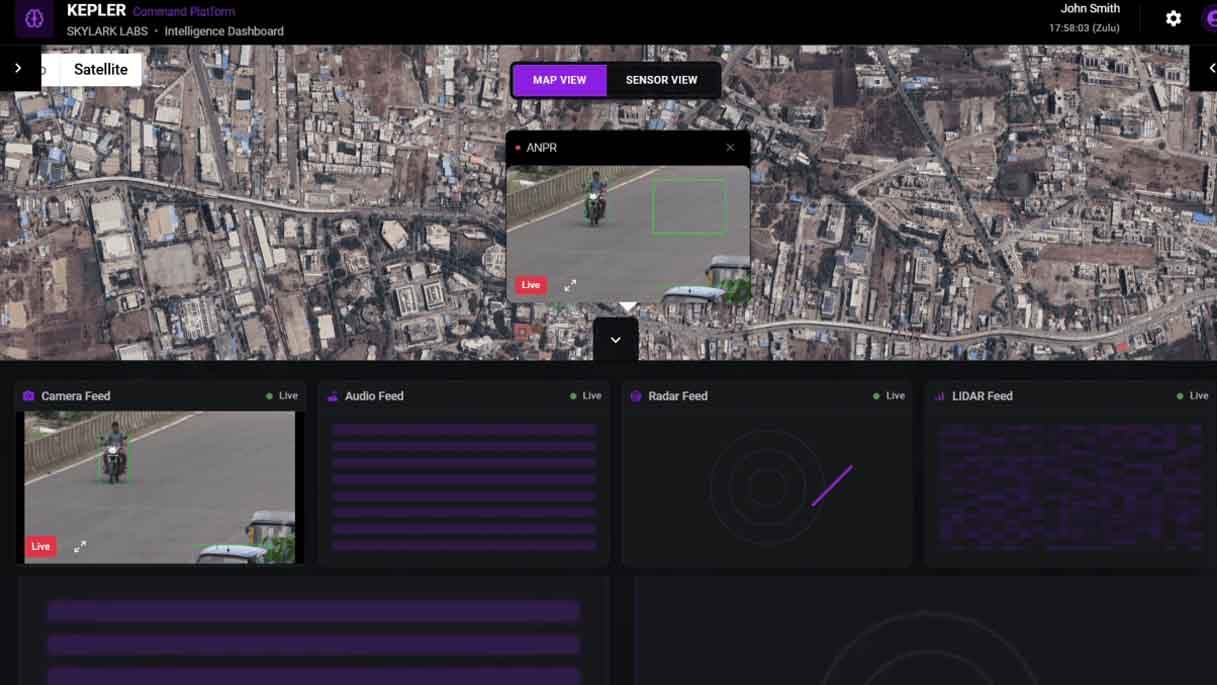This screenshot has height=685, width=1217.
Task: Click the Live badge on Camera Feed
Action: pos(40,546)
